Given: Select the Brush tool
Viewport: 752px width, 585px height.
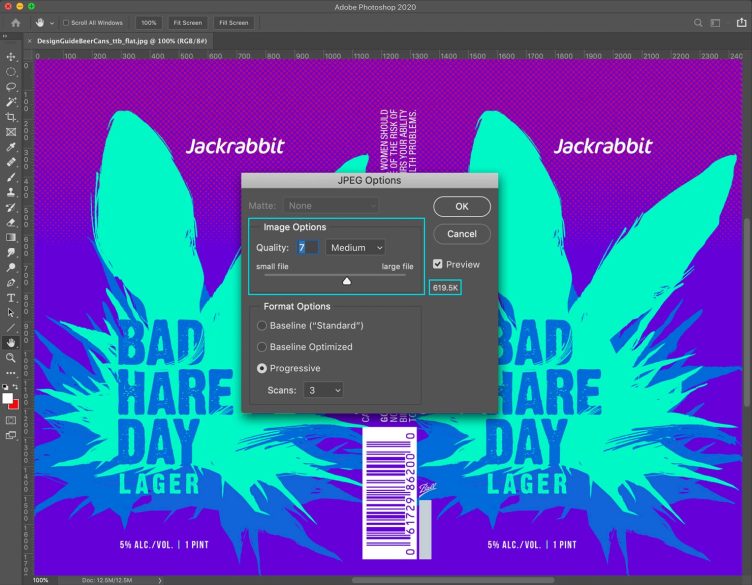Looking at the screenshot, I should coord(11,177).
